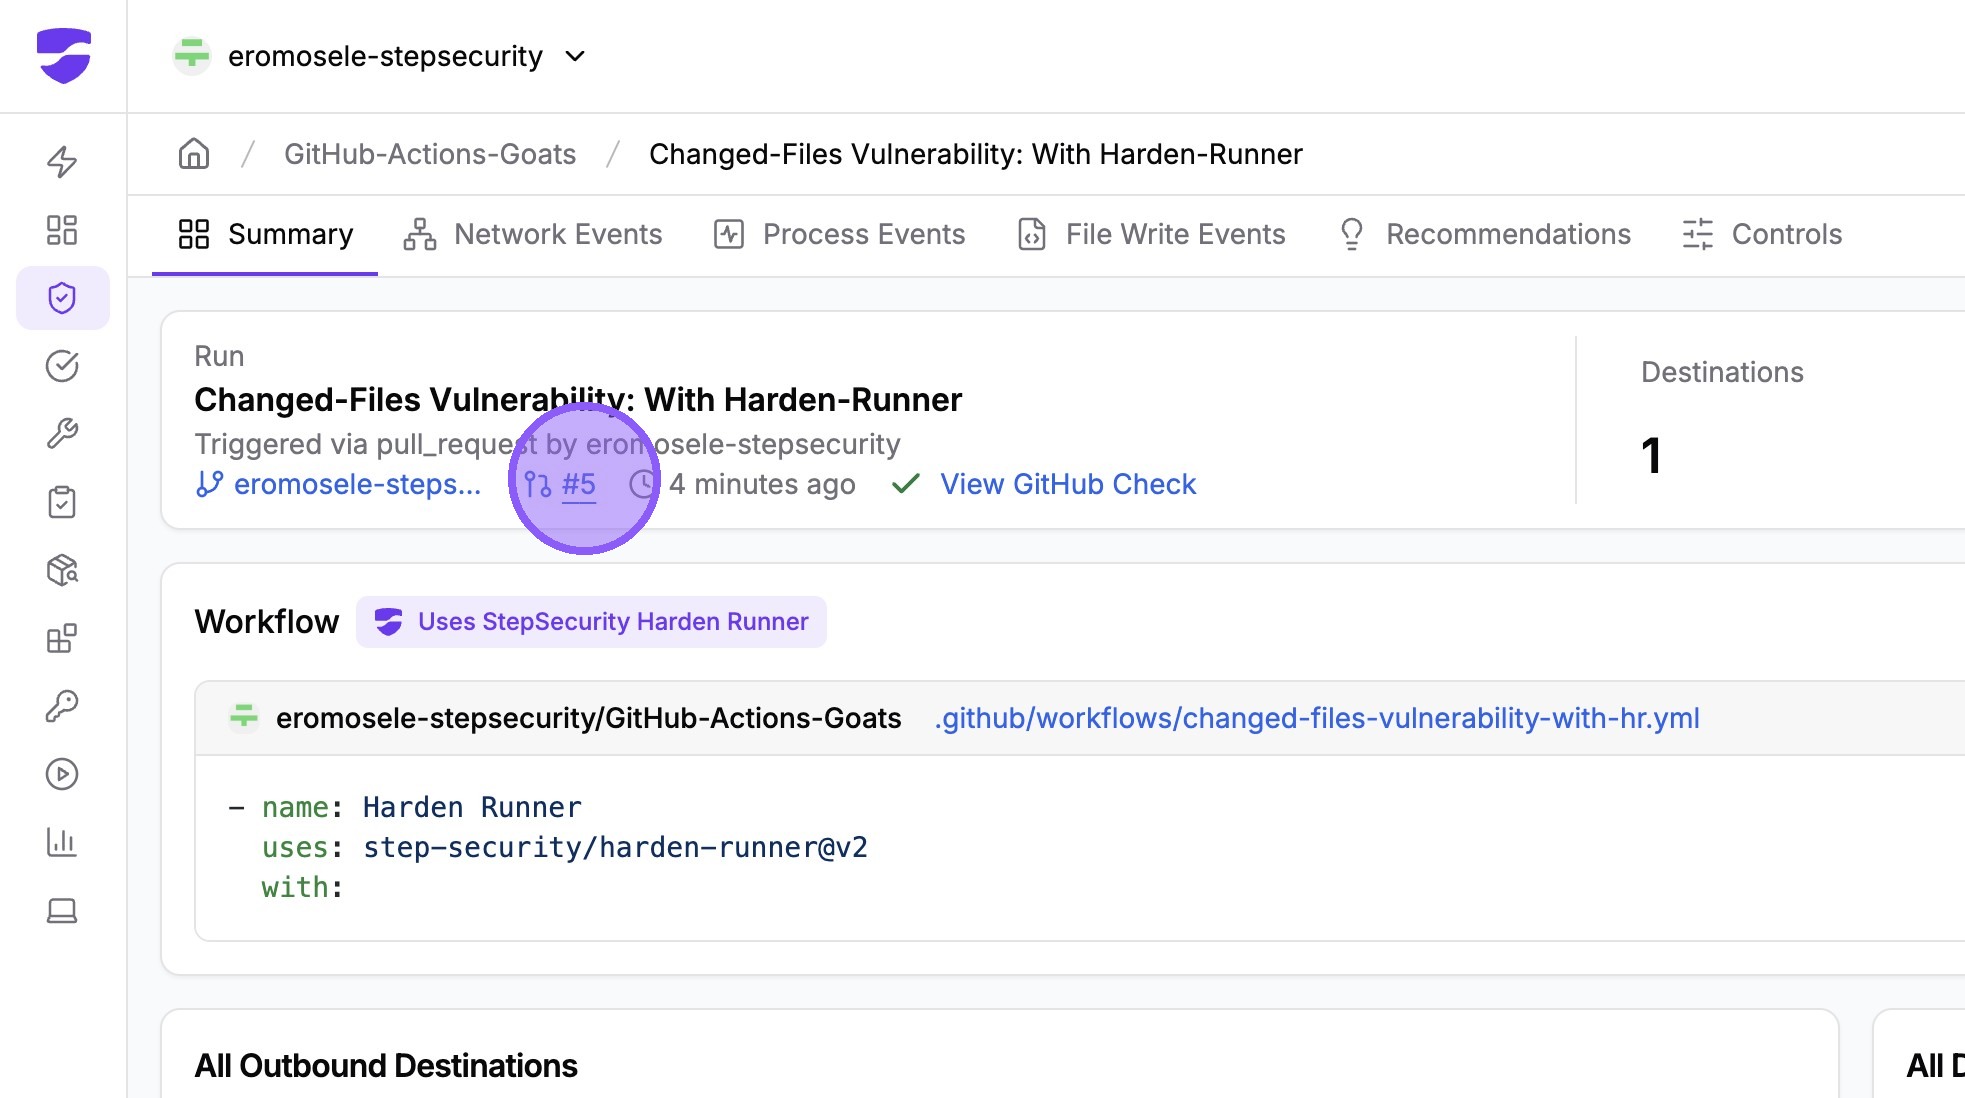Click the StepSecurity logo in the sidebar
Screen dimensions: 1965x1098
(63, 55)
